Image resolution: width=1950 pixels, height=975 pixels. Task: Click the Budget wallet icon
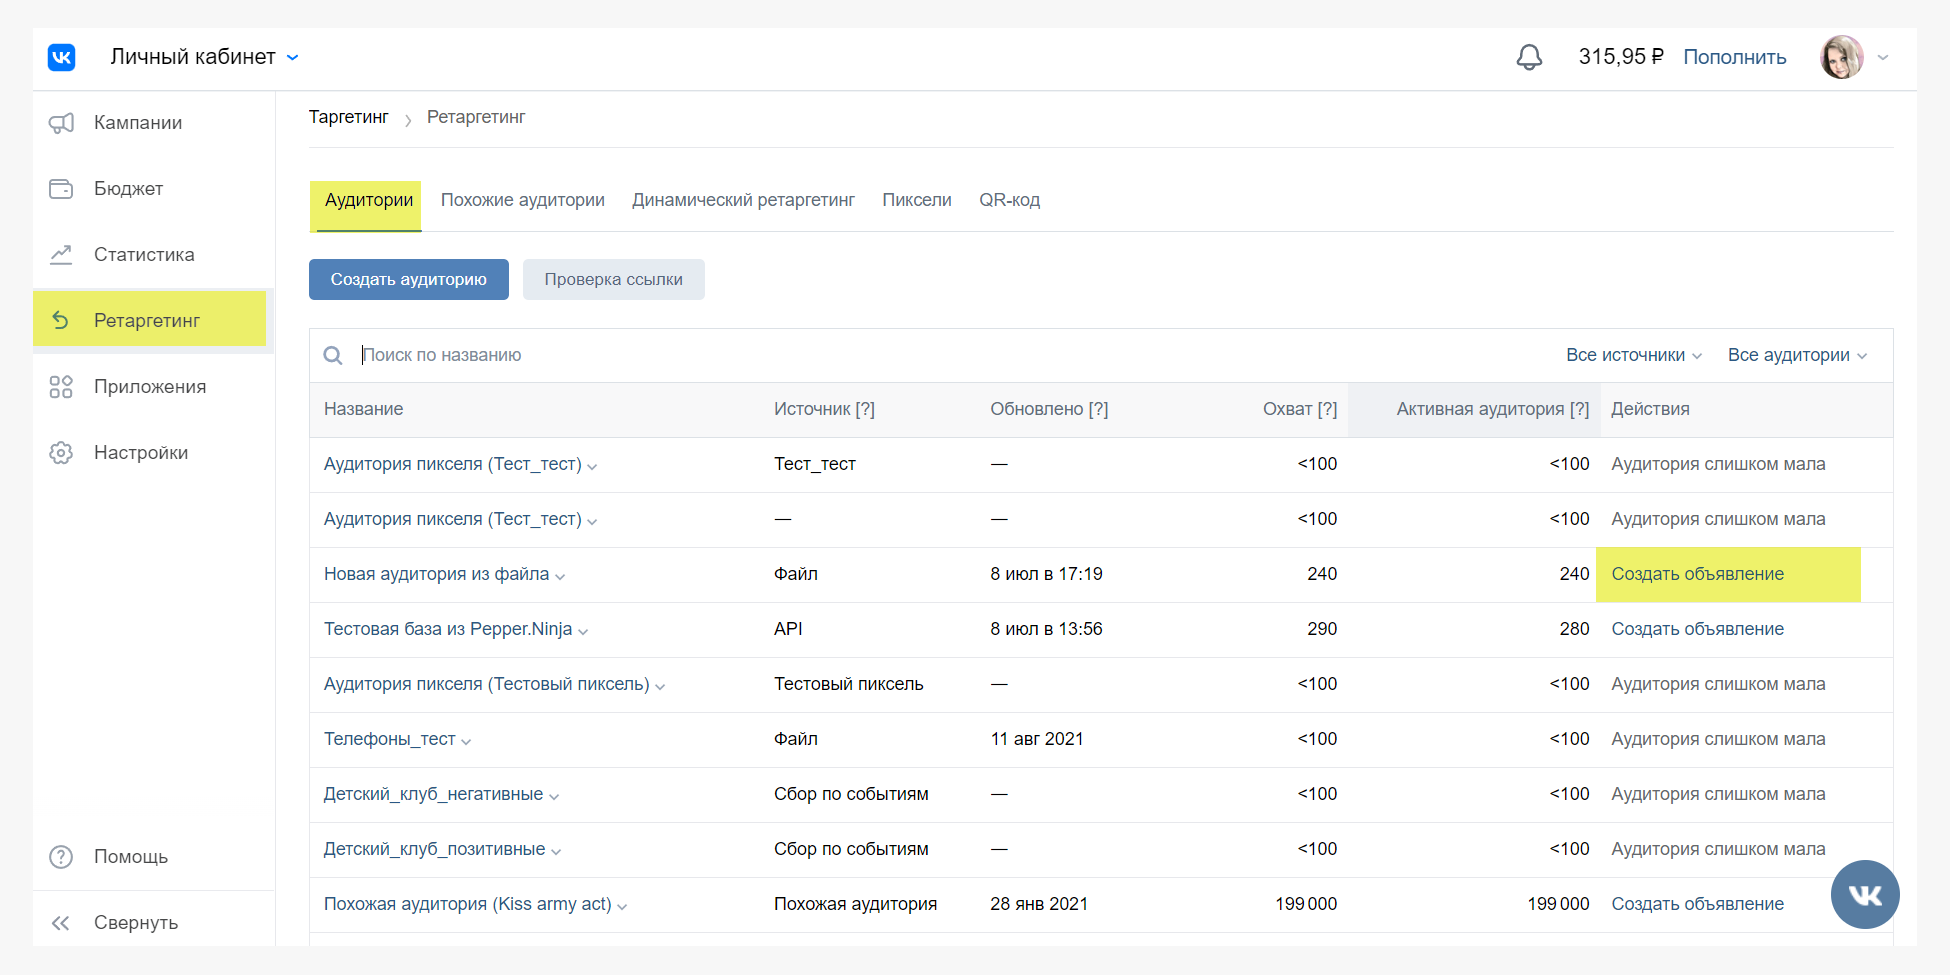click(61, 189)
